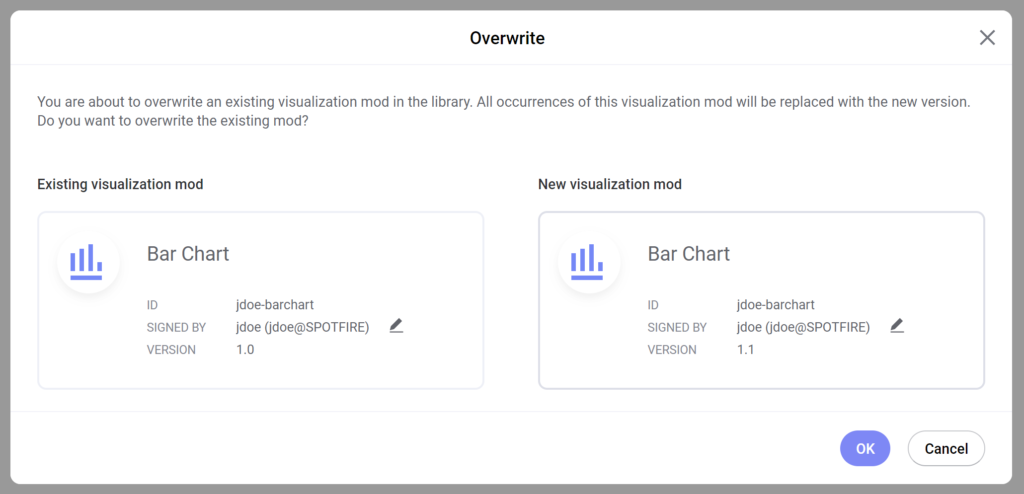Click the bar chart icon in new mod card
Image resolution: width=1024 pixels, height=494 pixels.
pos(589,261)
